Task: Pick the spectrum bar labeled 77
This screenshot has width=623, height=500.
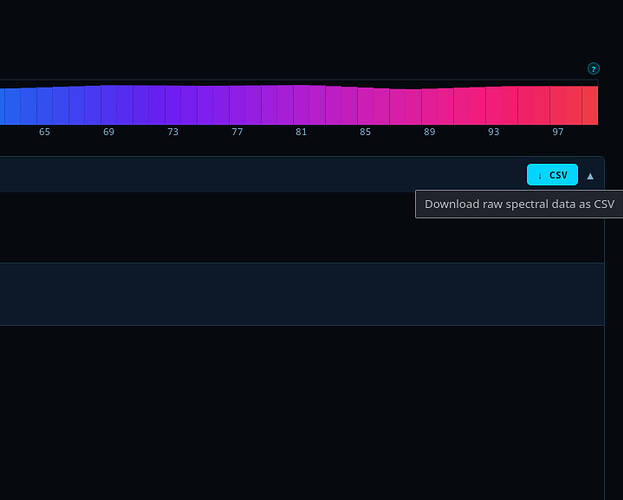Action: (238, 105)
